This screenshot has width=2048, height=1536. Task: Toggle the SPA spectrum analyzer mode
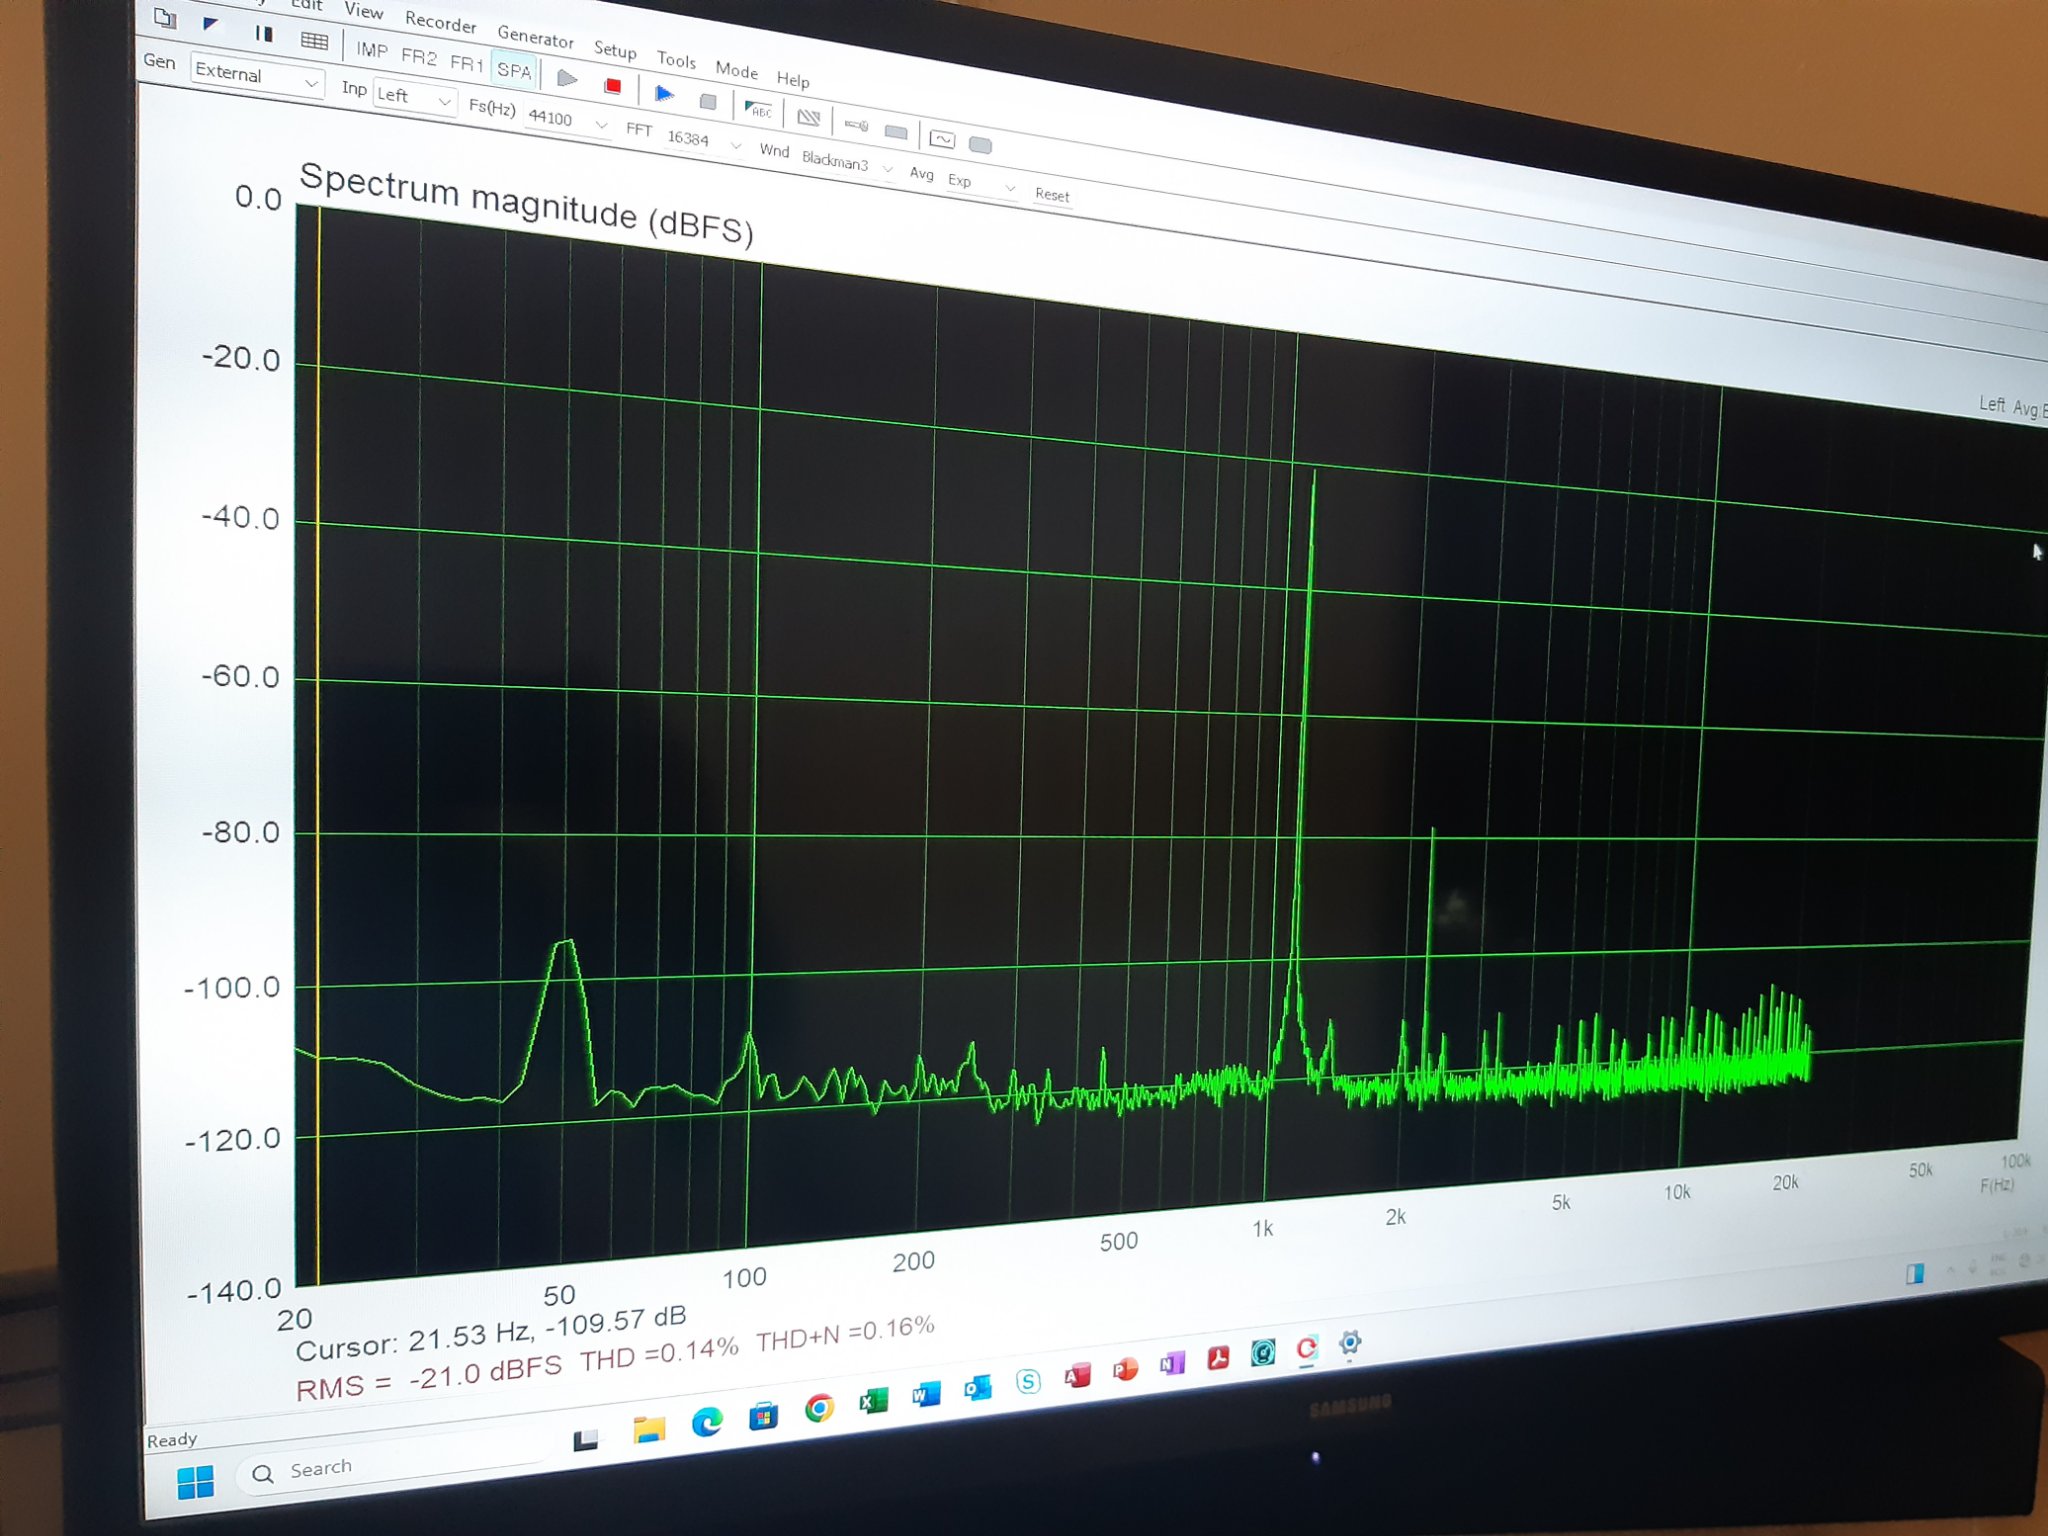point(514,70)
